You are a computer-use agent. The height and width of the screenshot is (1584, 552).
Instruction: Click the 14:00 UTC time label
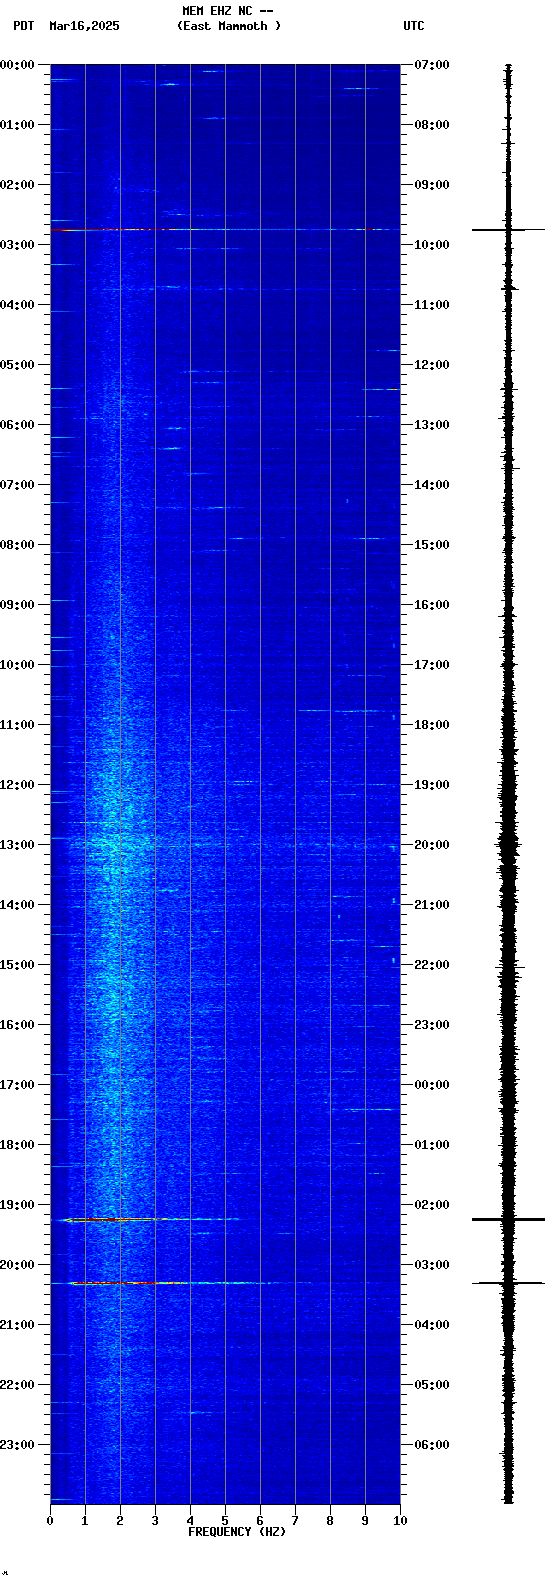(432, 485)
